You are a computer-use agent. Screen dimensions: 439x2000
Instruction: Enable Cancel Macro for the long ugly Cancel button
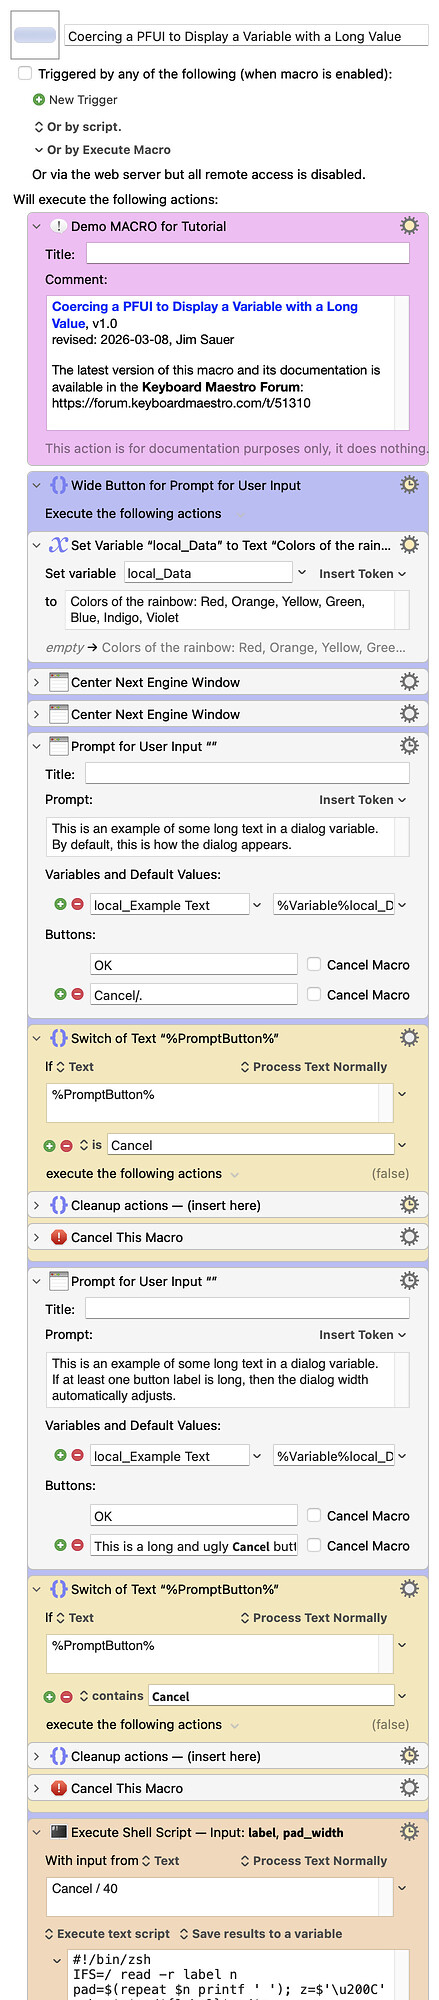[x=314, y=1545]
